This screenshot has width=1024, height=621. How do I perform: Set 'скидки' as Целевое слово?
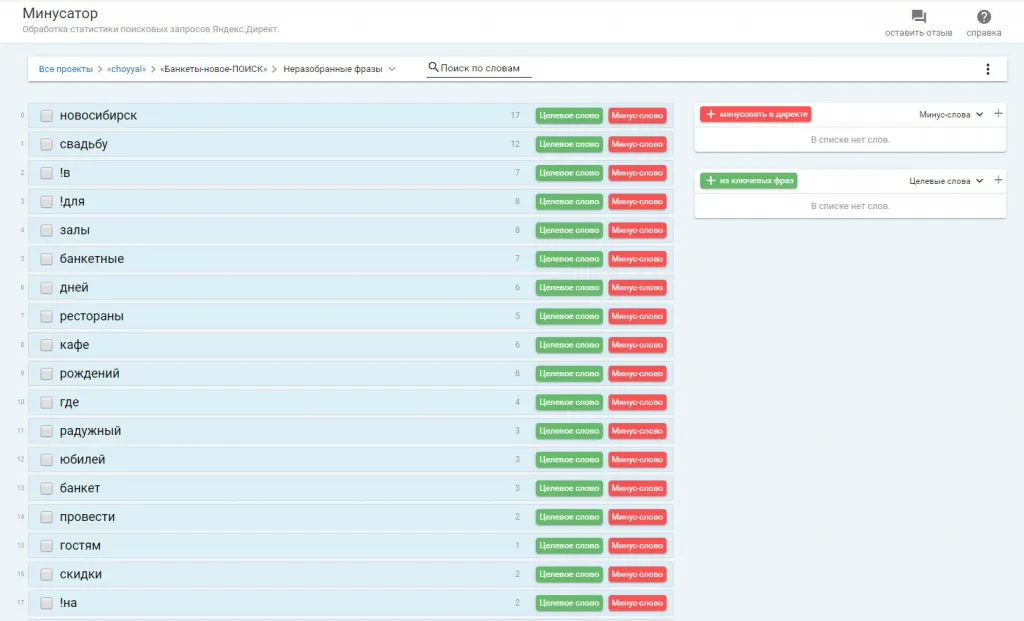click(569, 575)
